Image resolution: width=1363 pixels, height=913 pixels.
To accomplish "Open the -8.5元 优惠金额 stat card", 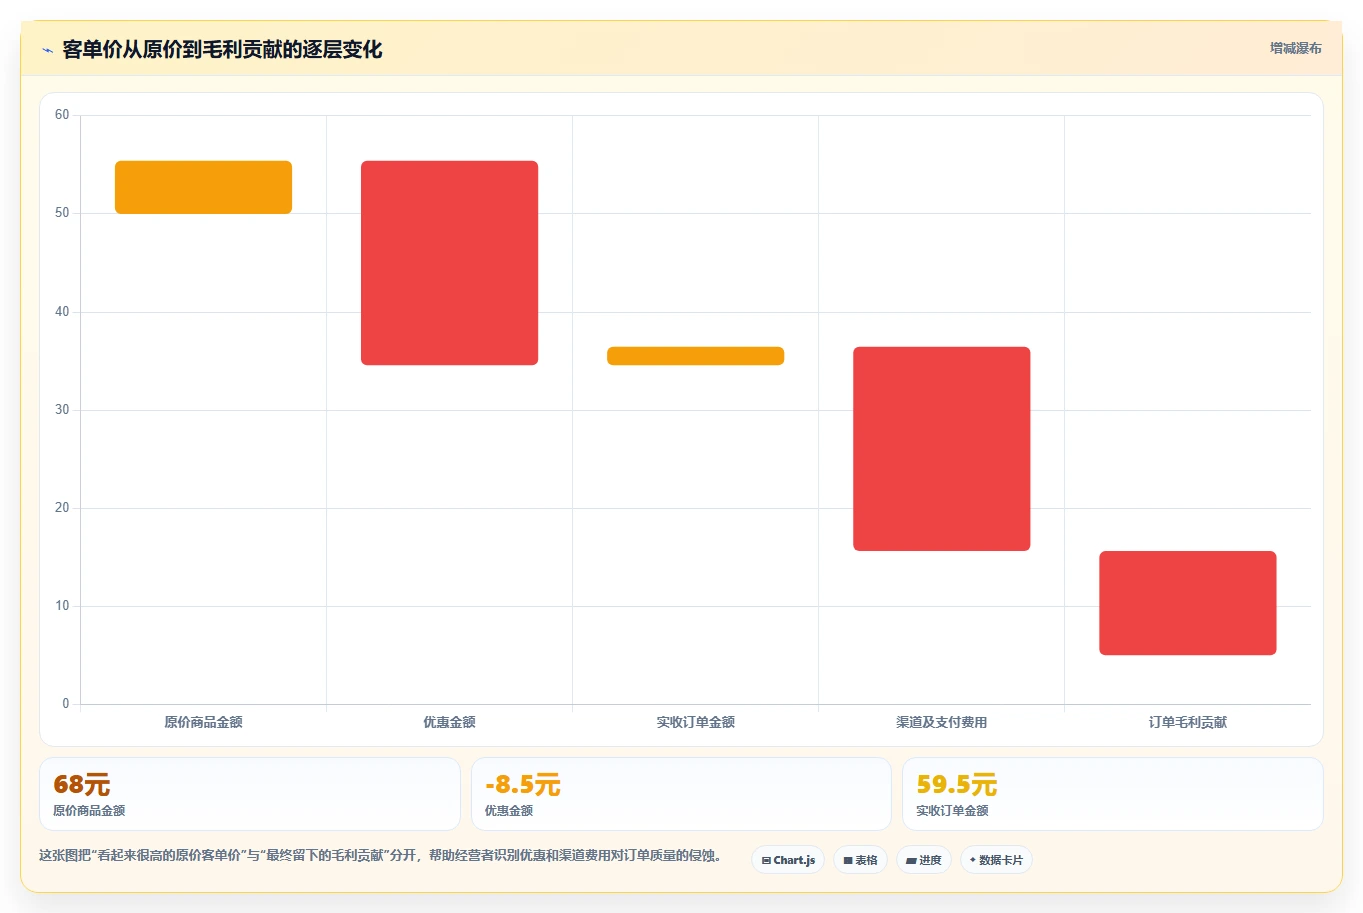I will [x=681, y=794].
